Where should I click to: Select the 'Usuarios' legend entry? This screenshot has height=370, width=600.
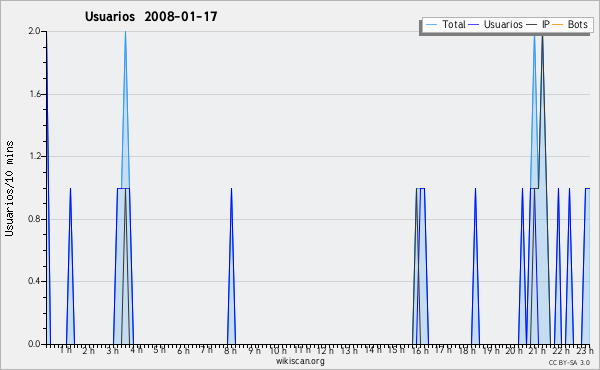tap(496, 24)
